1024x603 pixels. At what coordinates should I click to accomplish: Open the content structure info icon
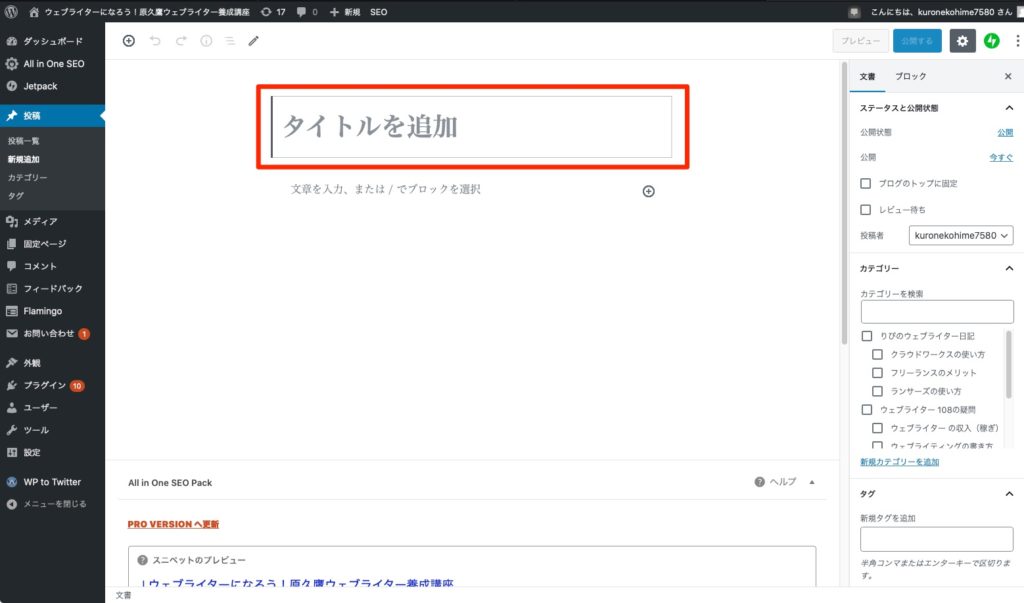[x=206, y=41]
